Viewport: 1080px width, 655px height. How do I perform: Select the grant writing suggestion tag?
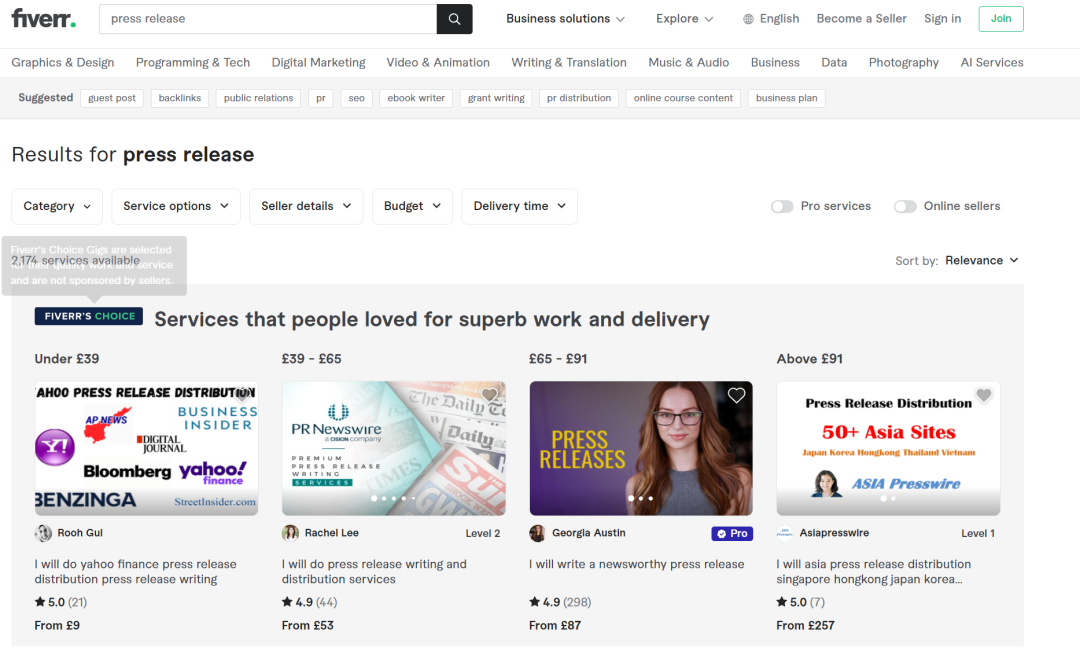coord(496,98)
